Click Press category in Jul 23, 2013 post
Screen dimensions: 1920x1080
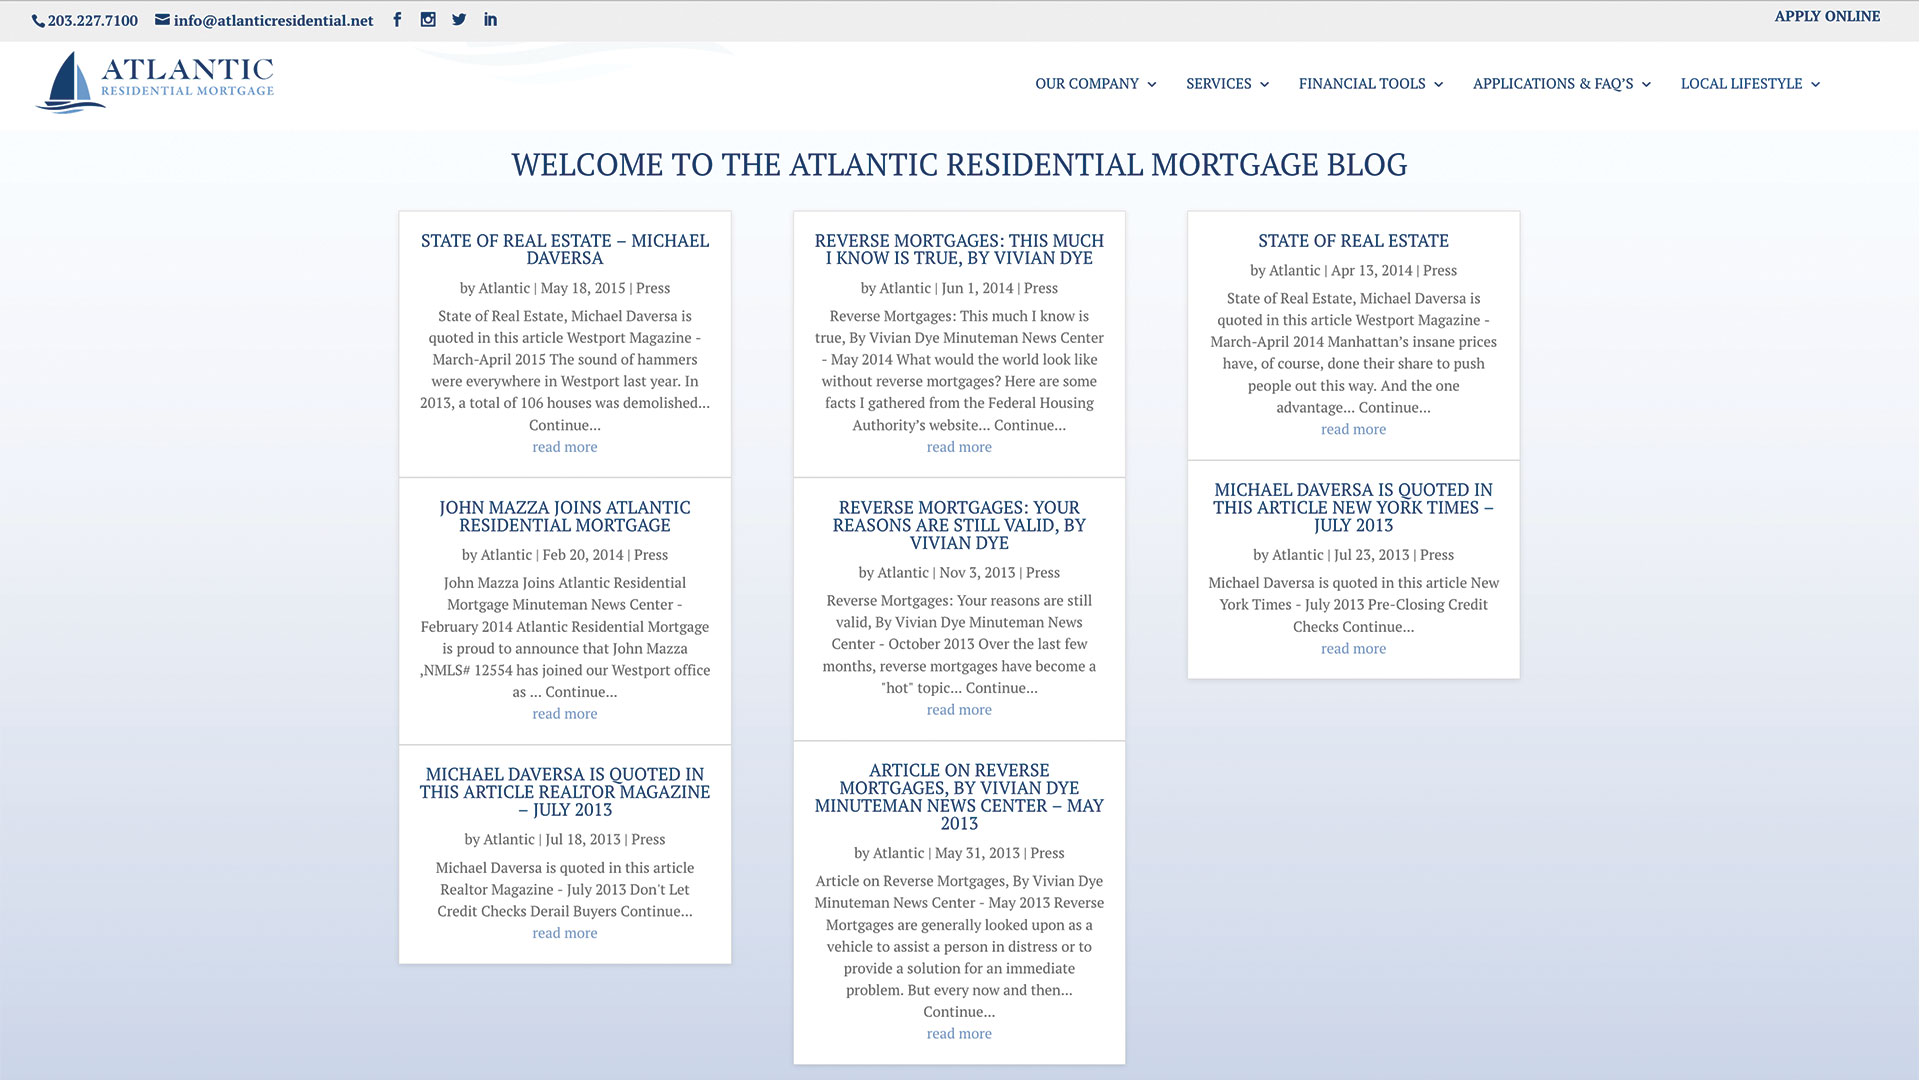[x=1437, y=555]
